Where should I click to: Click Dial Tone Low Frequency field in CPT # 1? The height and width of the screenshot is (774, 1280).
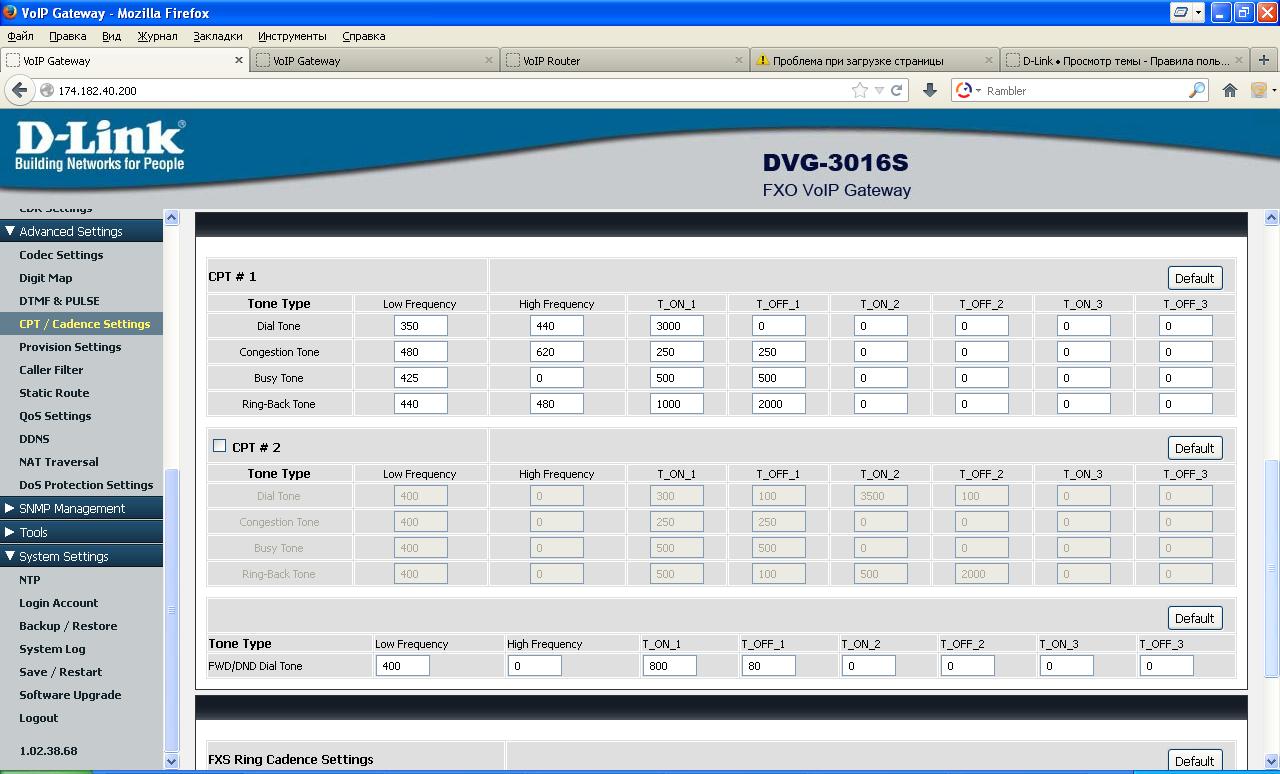pos(420,326)
